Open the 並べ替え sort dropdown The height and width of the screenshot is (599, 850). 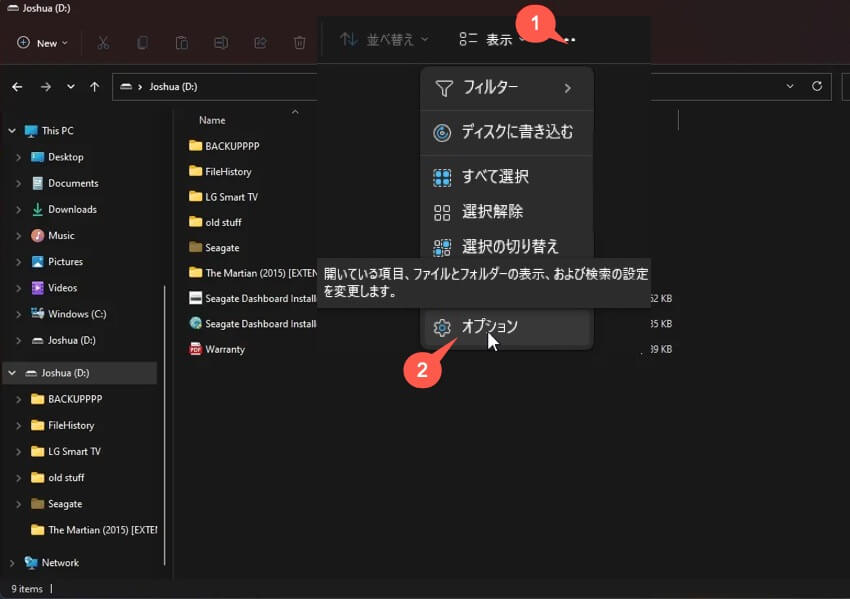(384, 39)
